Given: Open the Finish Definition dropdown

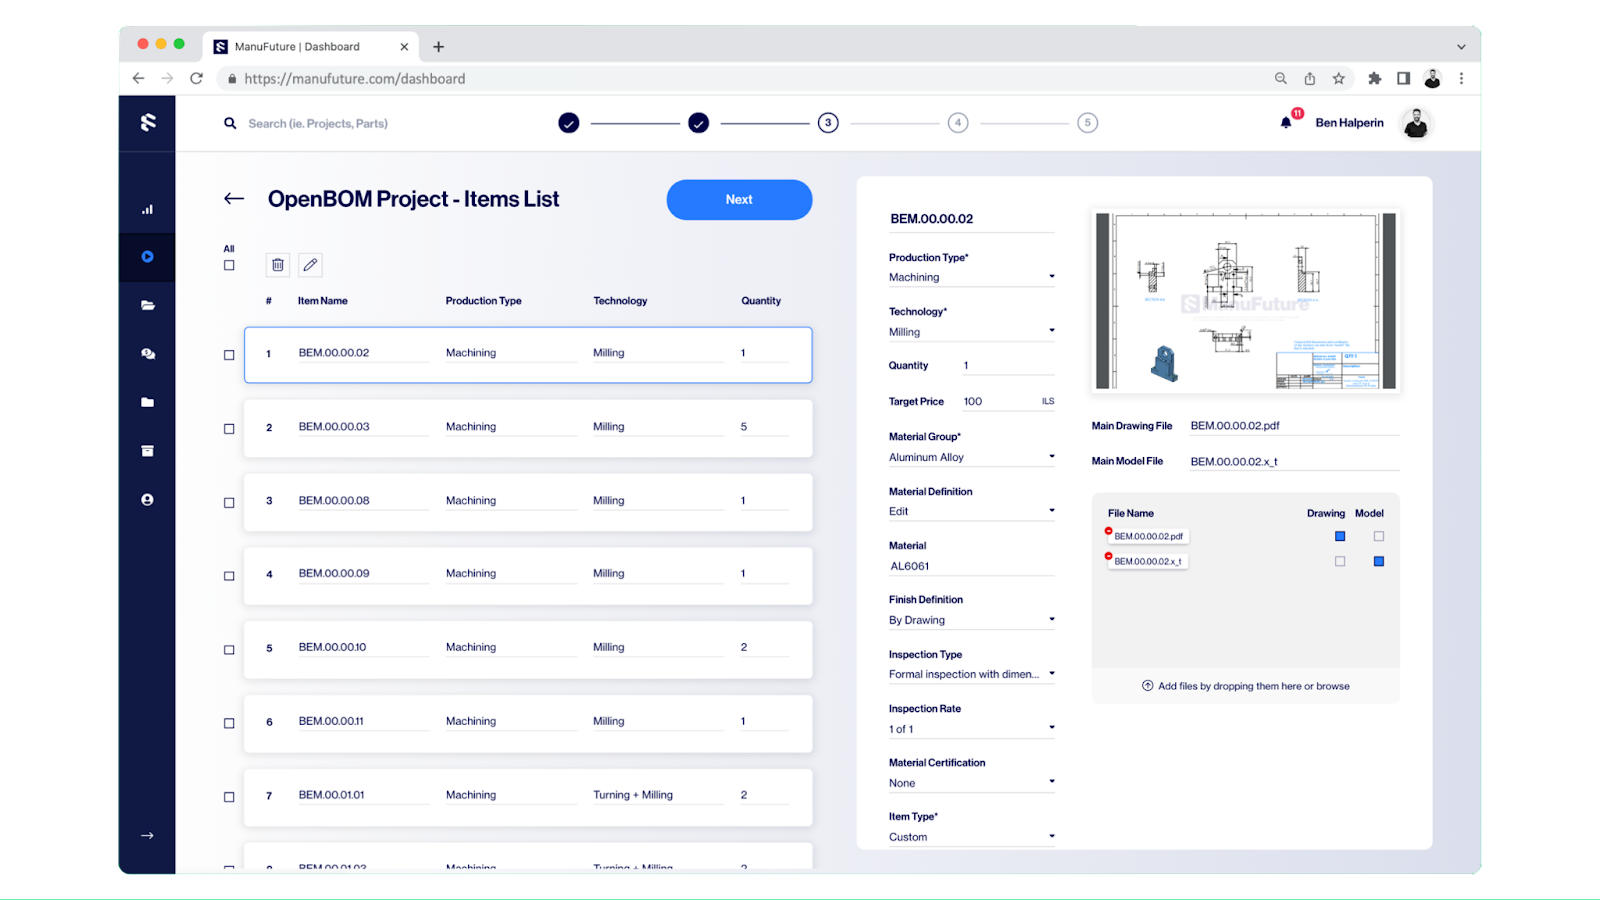Looking at the screenshot, I should 971,620.
